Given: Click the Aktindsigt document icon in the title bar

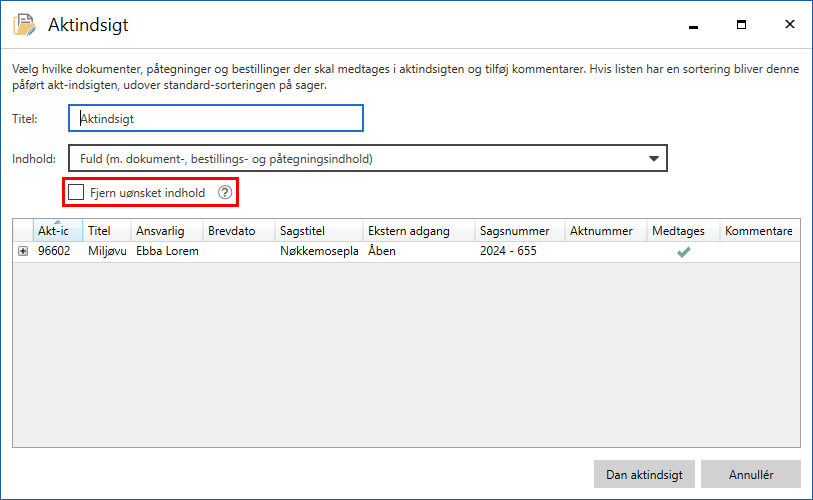Looking at the screenshot, I should click(x=23, y=25).
